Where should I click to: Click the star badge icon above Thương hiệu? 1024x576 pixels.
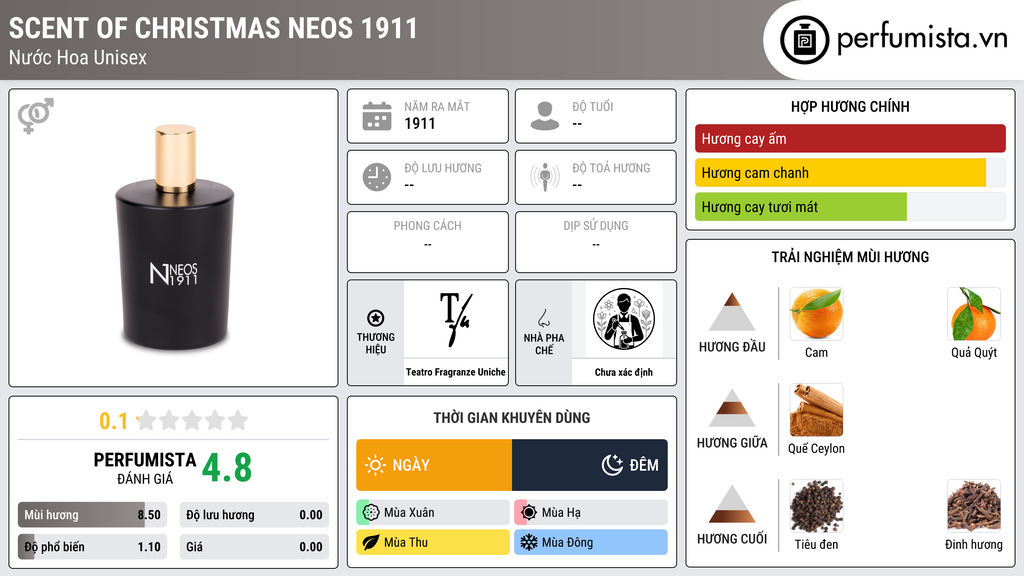point(376,318)
